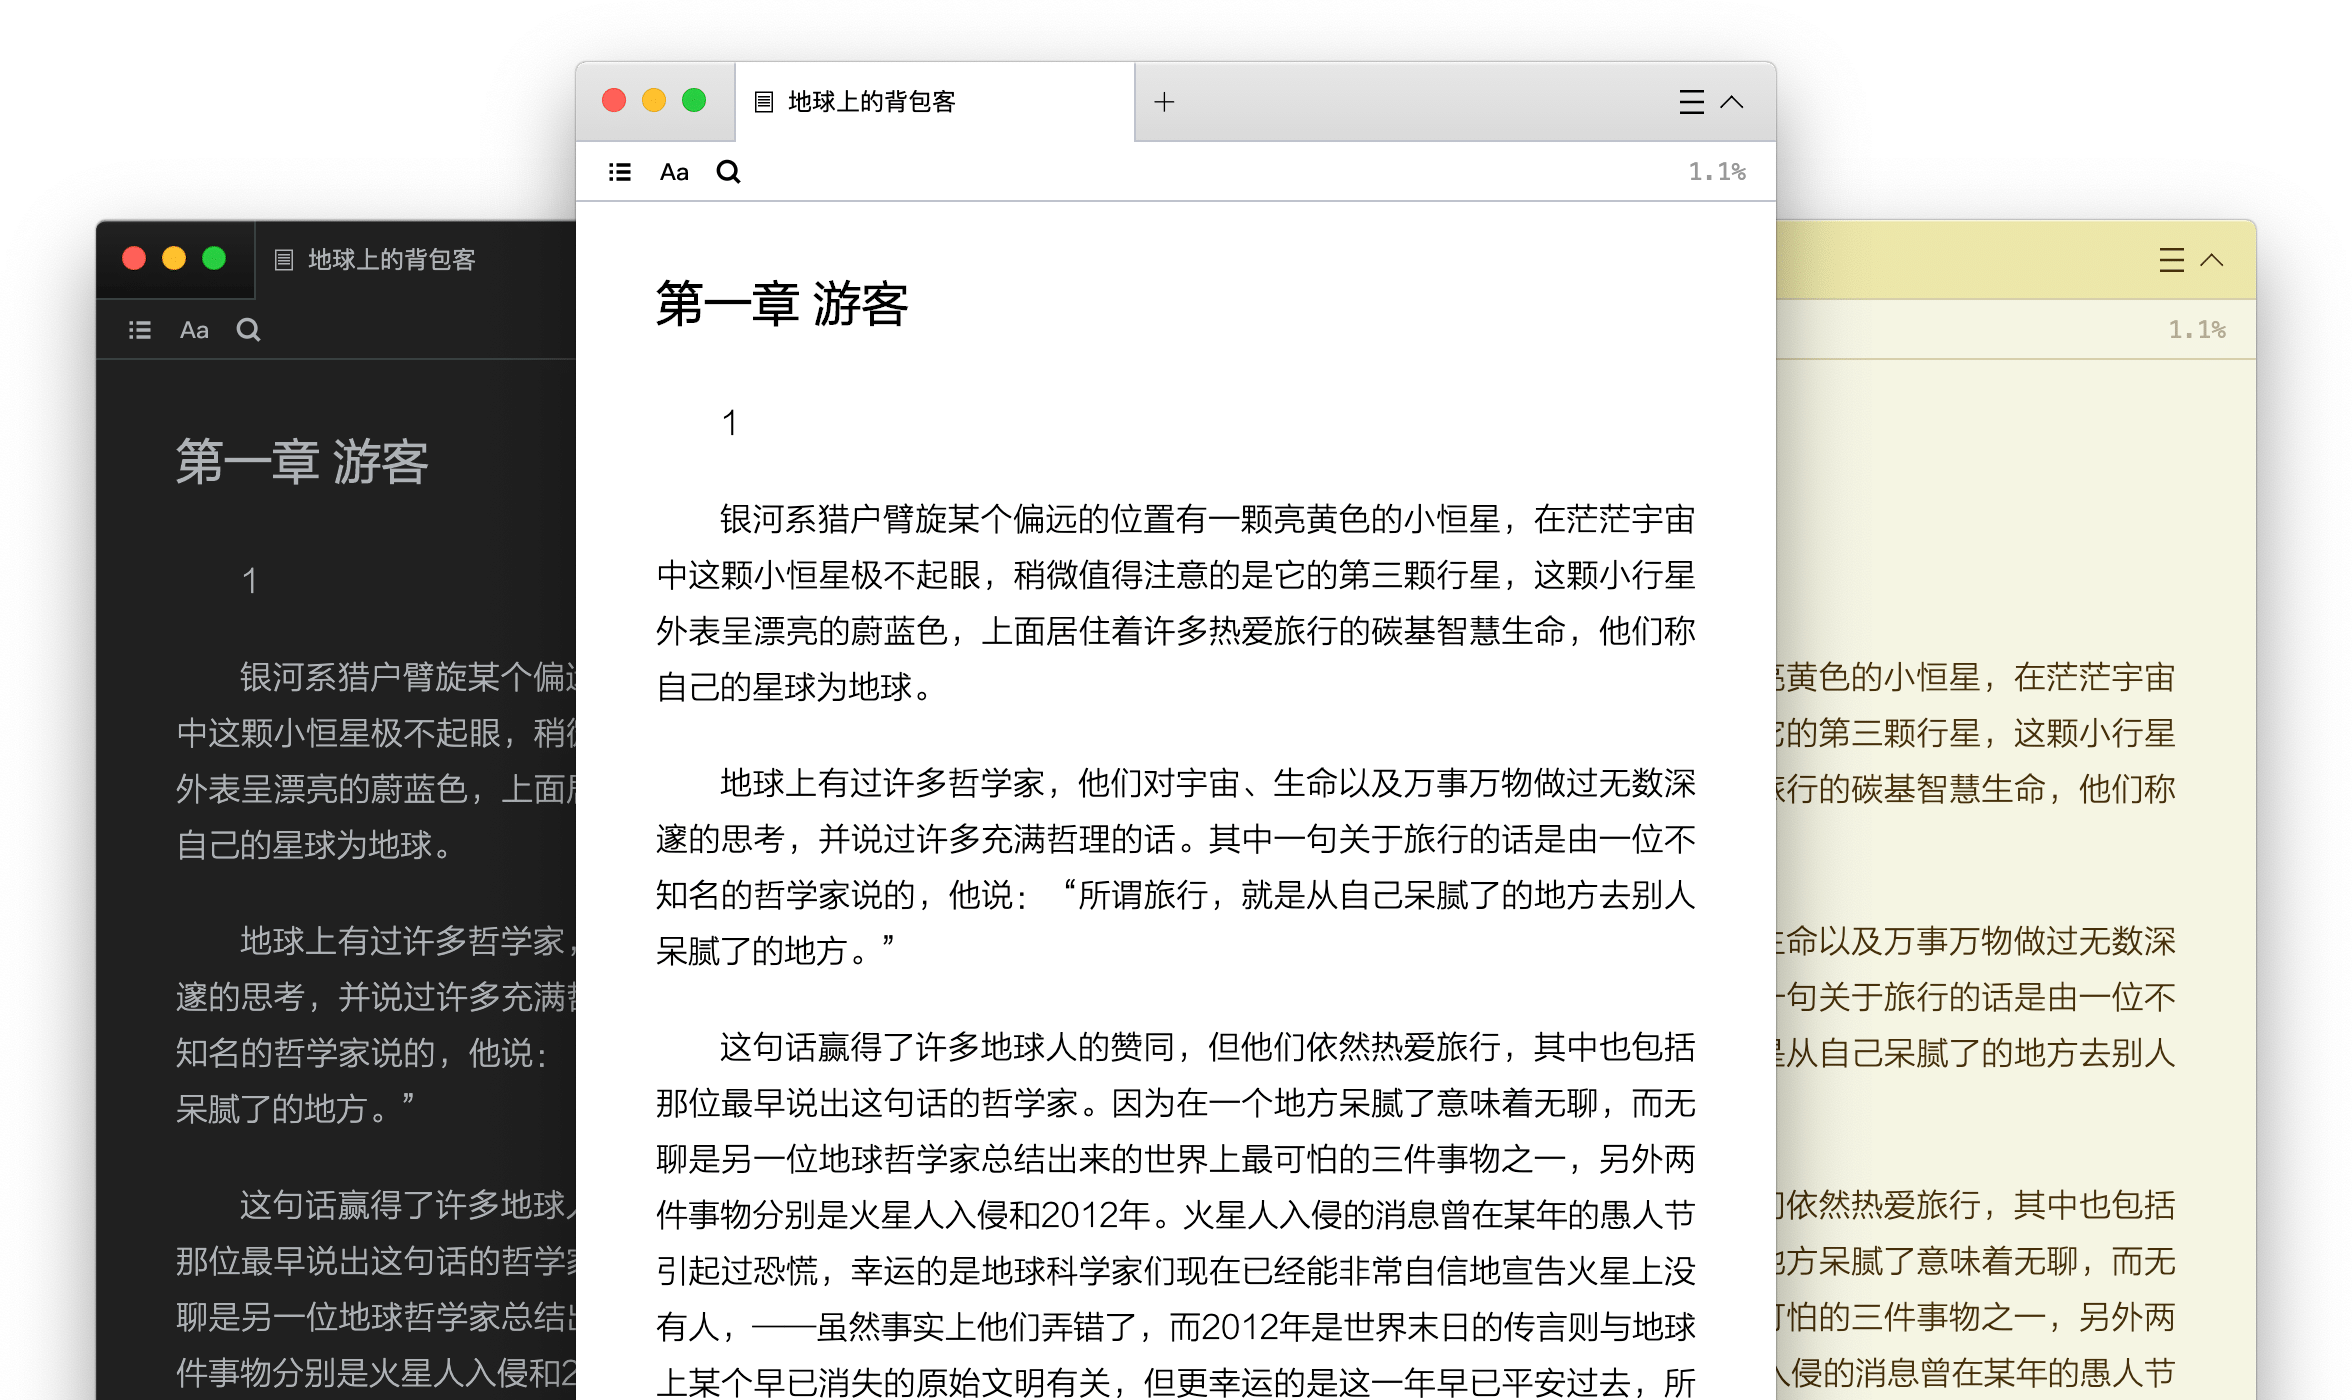
Task: Open font settings Aa in dark window
Action: [x=194, y=330]
